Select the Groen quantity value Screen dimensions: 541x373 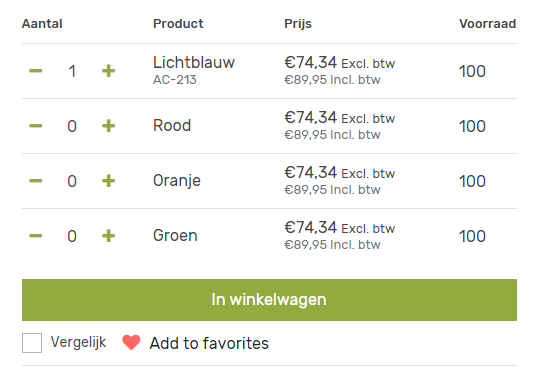(72, 236)
